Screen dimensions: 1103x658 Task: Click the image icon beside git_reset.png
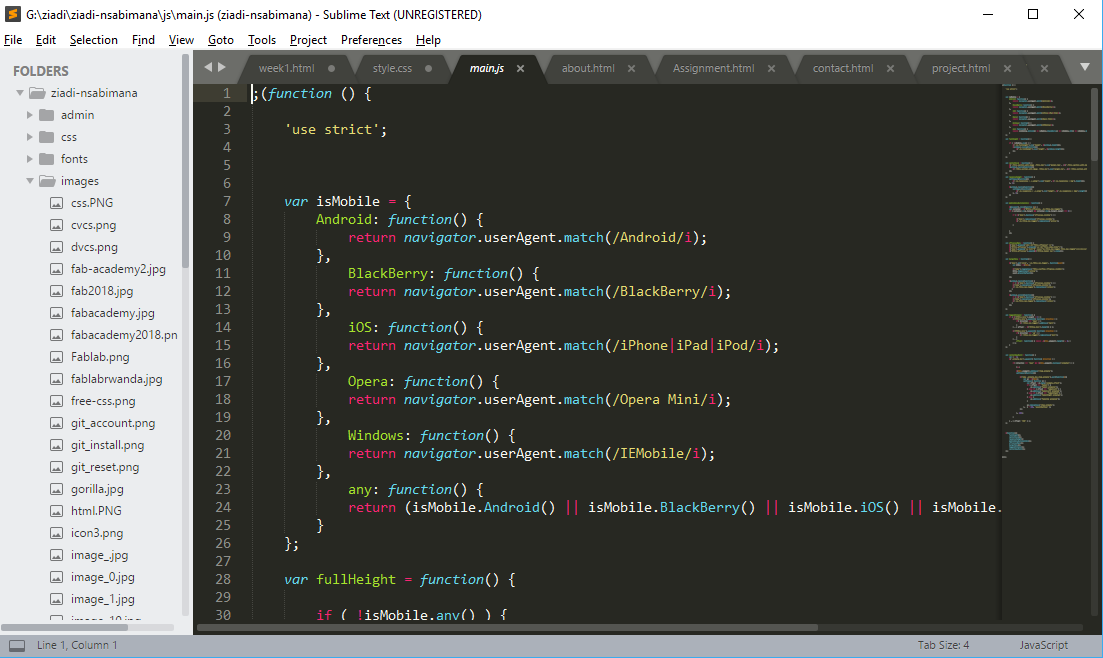pos(57,467)
